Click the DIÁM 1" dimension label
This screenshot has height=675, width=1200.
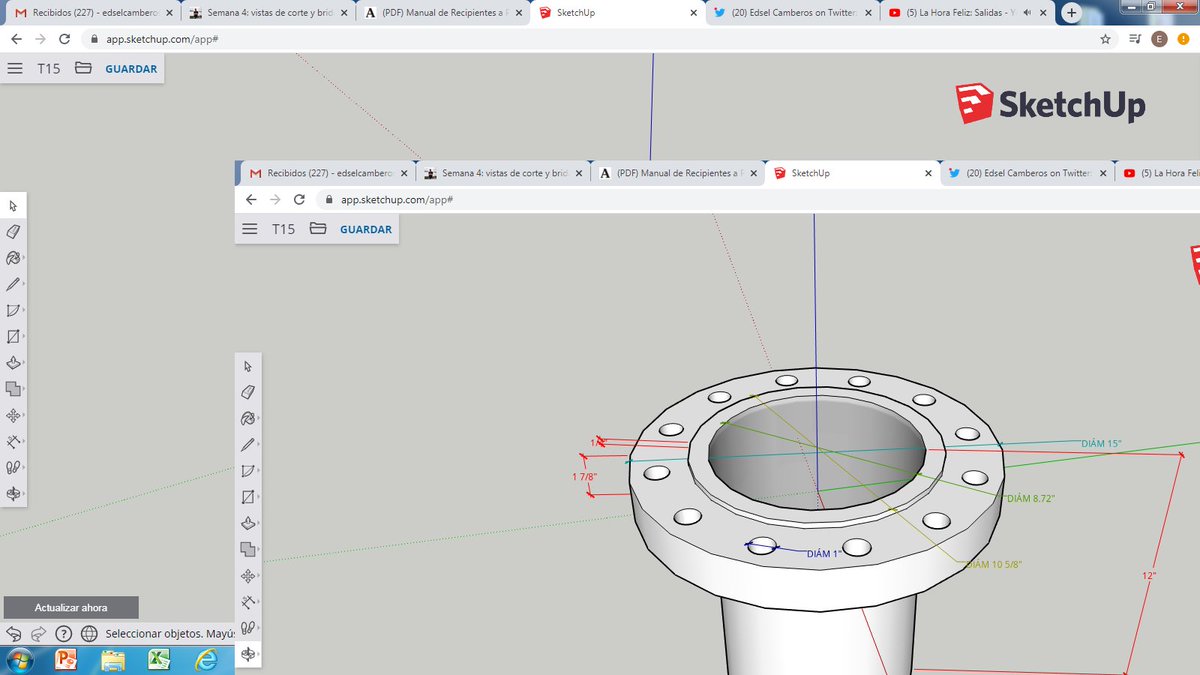pos(825,553)
